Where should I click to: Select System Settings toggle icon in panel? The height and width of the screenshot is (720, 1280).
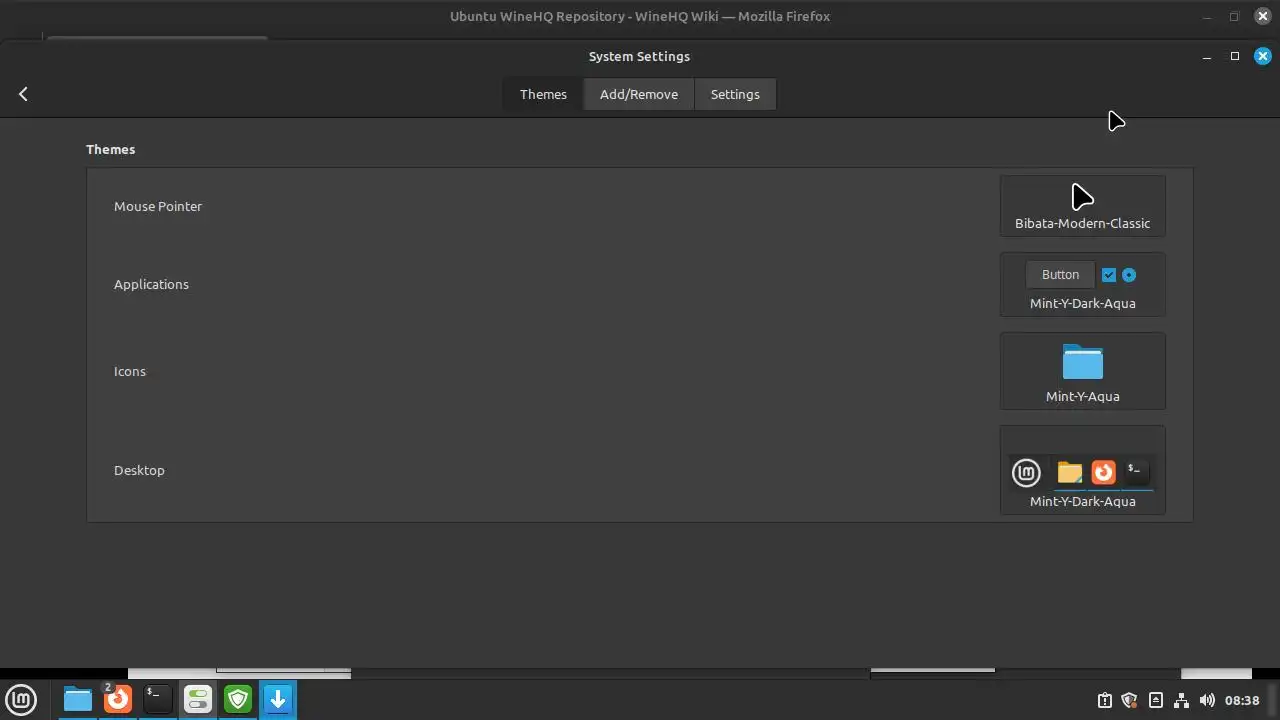click(x=198, y=699)
